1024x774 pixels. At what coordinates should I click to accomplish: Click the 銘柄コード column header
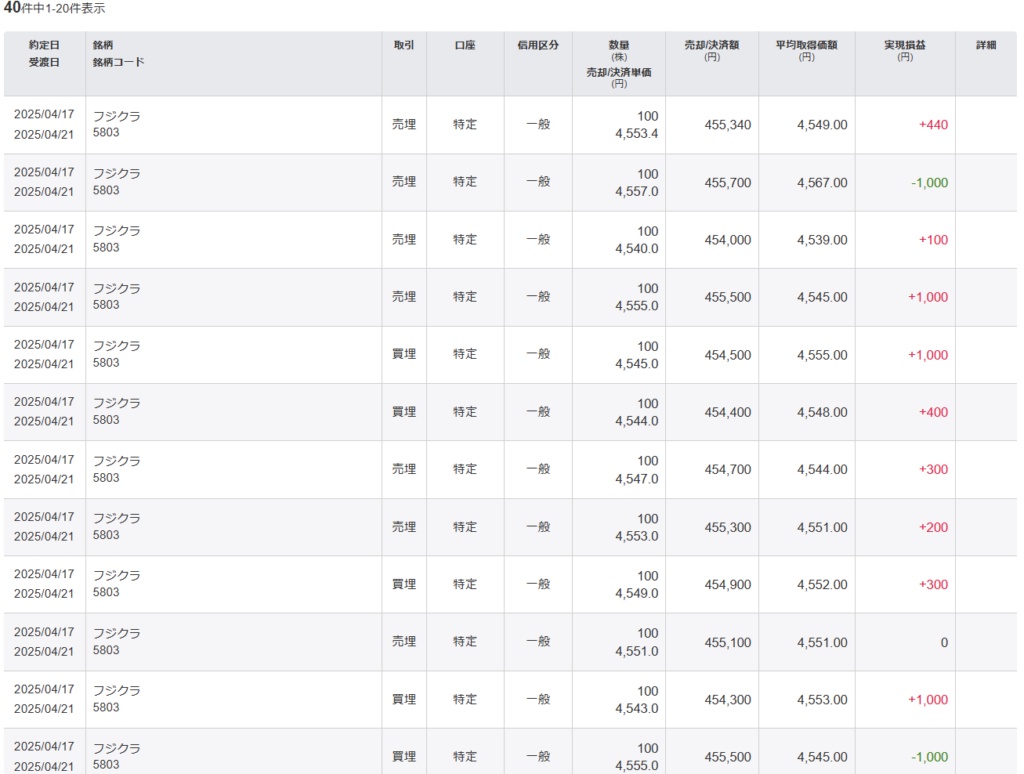click(118, 62)
